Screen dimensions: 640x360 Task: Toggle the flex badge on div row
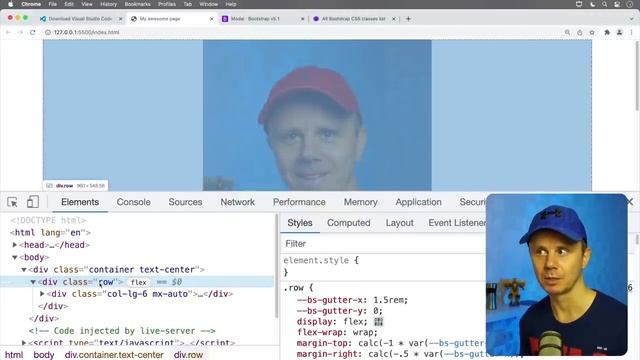(x=138, y=282)
